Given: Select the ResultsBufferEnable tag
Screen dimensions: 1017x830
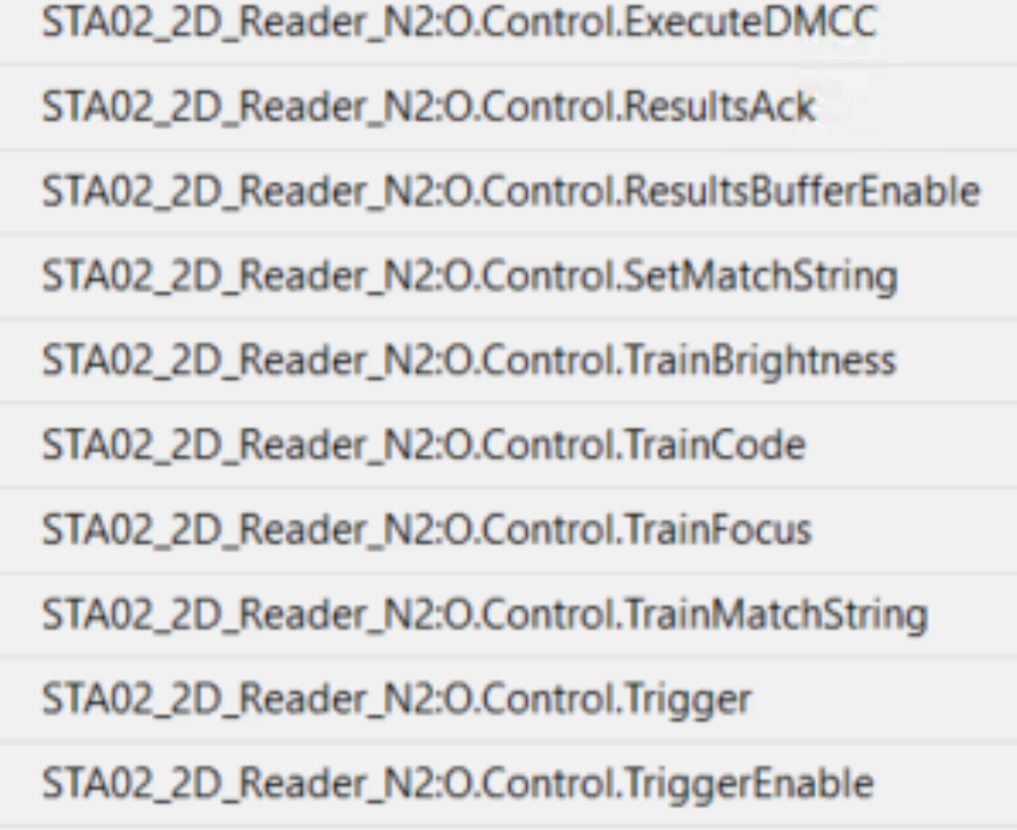Looking at the screenshot, I should [510, 191].
